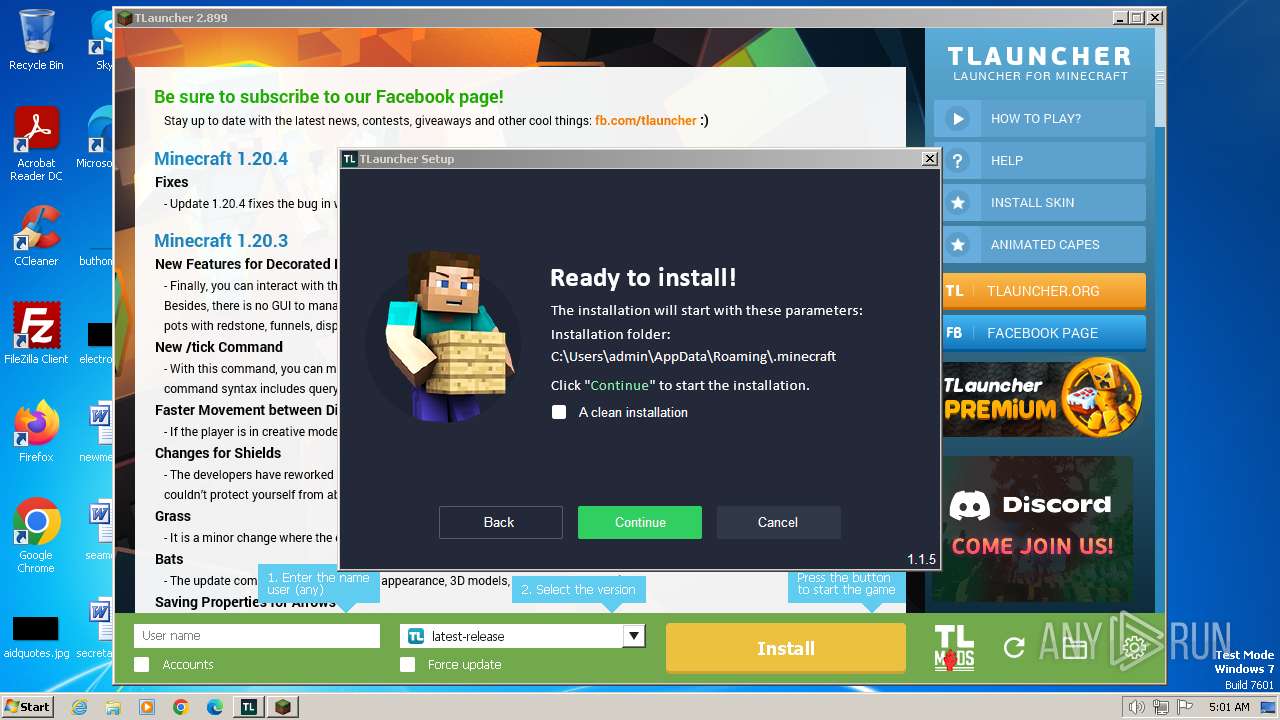Open Acrobat Reader DC desktop icon
This screenshot has height=720, width=1280.
[x=36, y=144]
